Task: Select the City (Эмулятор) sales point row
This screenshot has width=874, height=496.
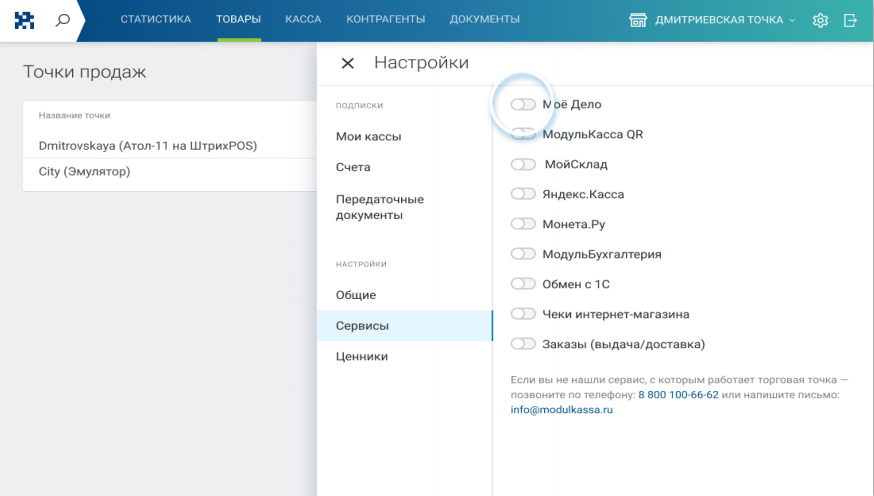Action: point(84,171)
